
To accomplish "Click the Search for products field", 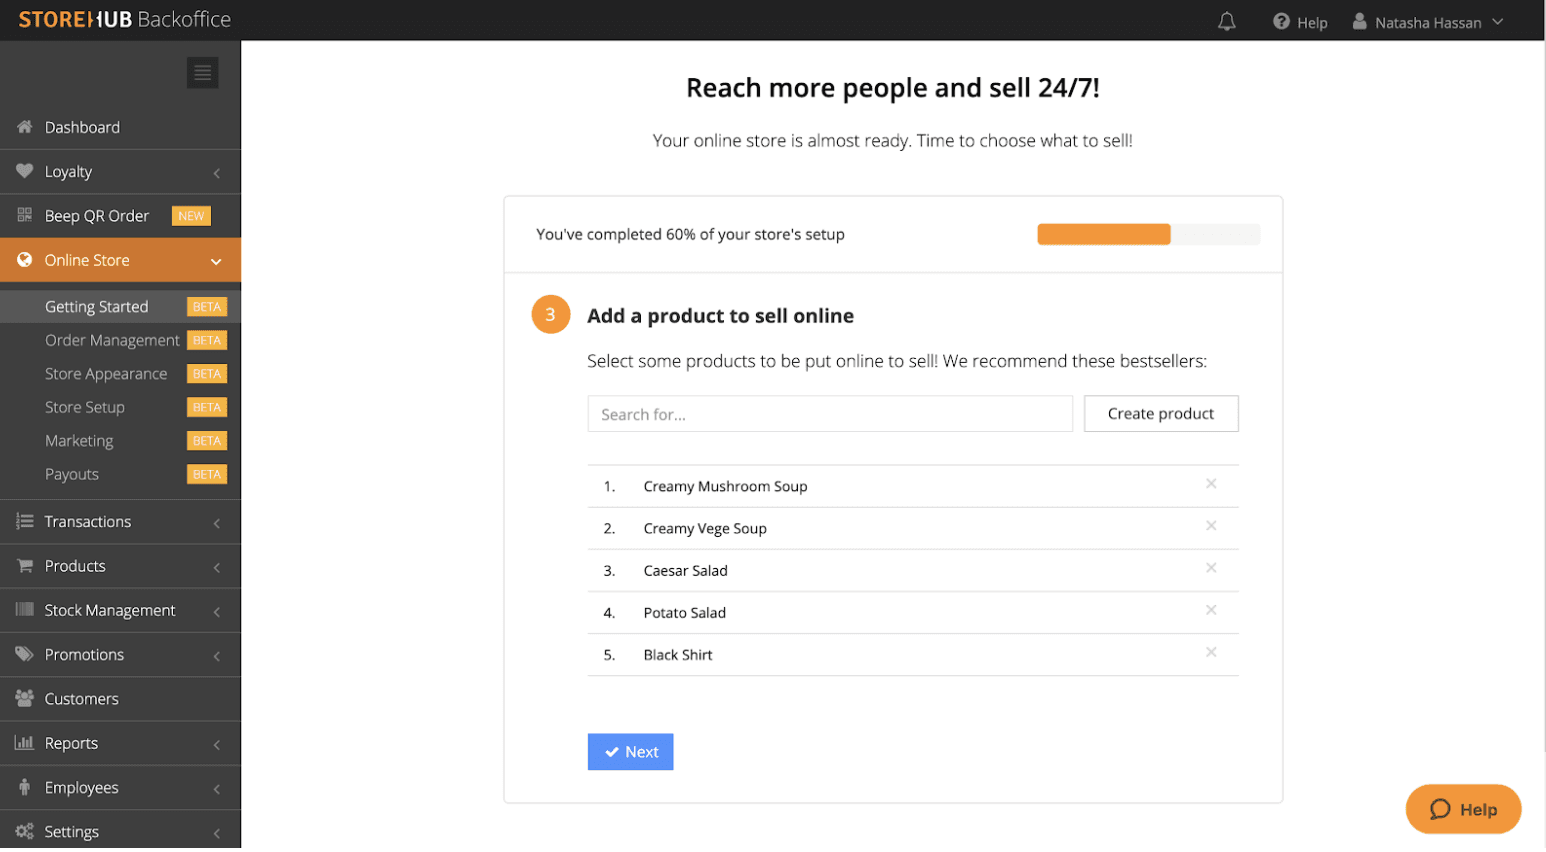I will [830, 413].
